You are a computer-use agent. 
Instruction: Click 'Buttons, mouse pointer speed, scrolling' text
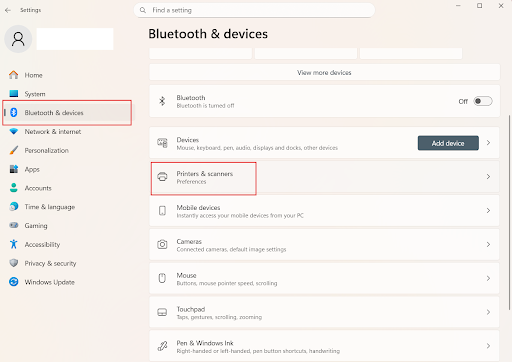[x=227, y=283]
